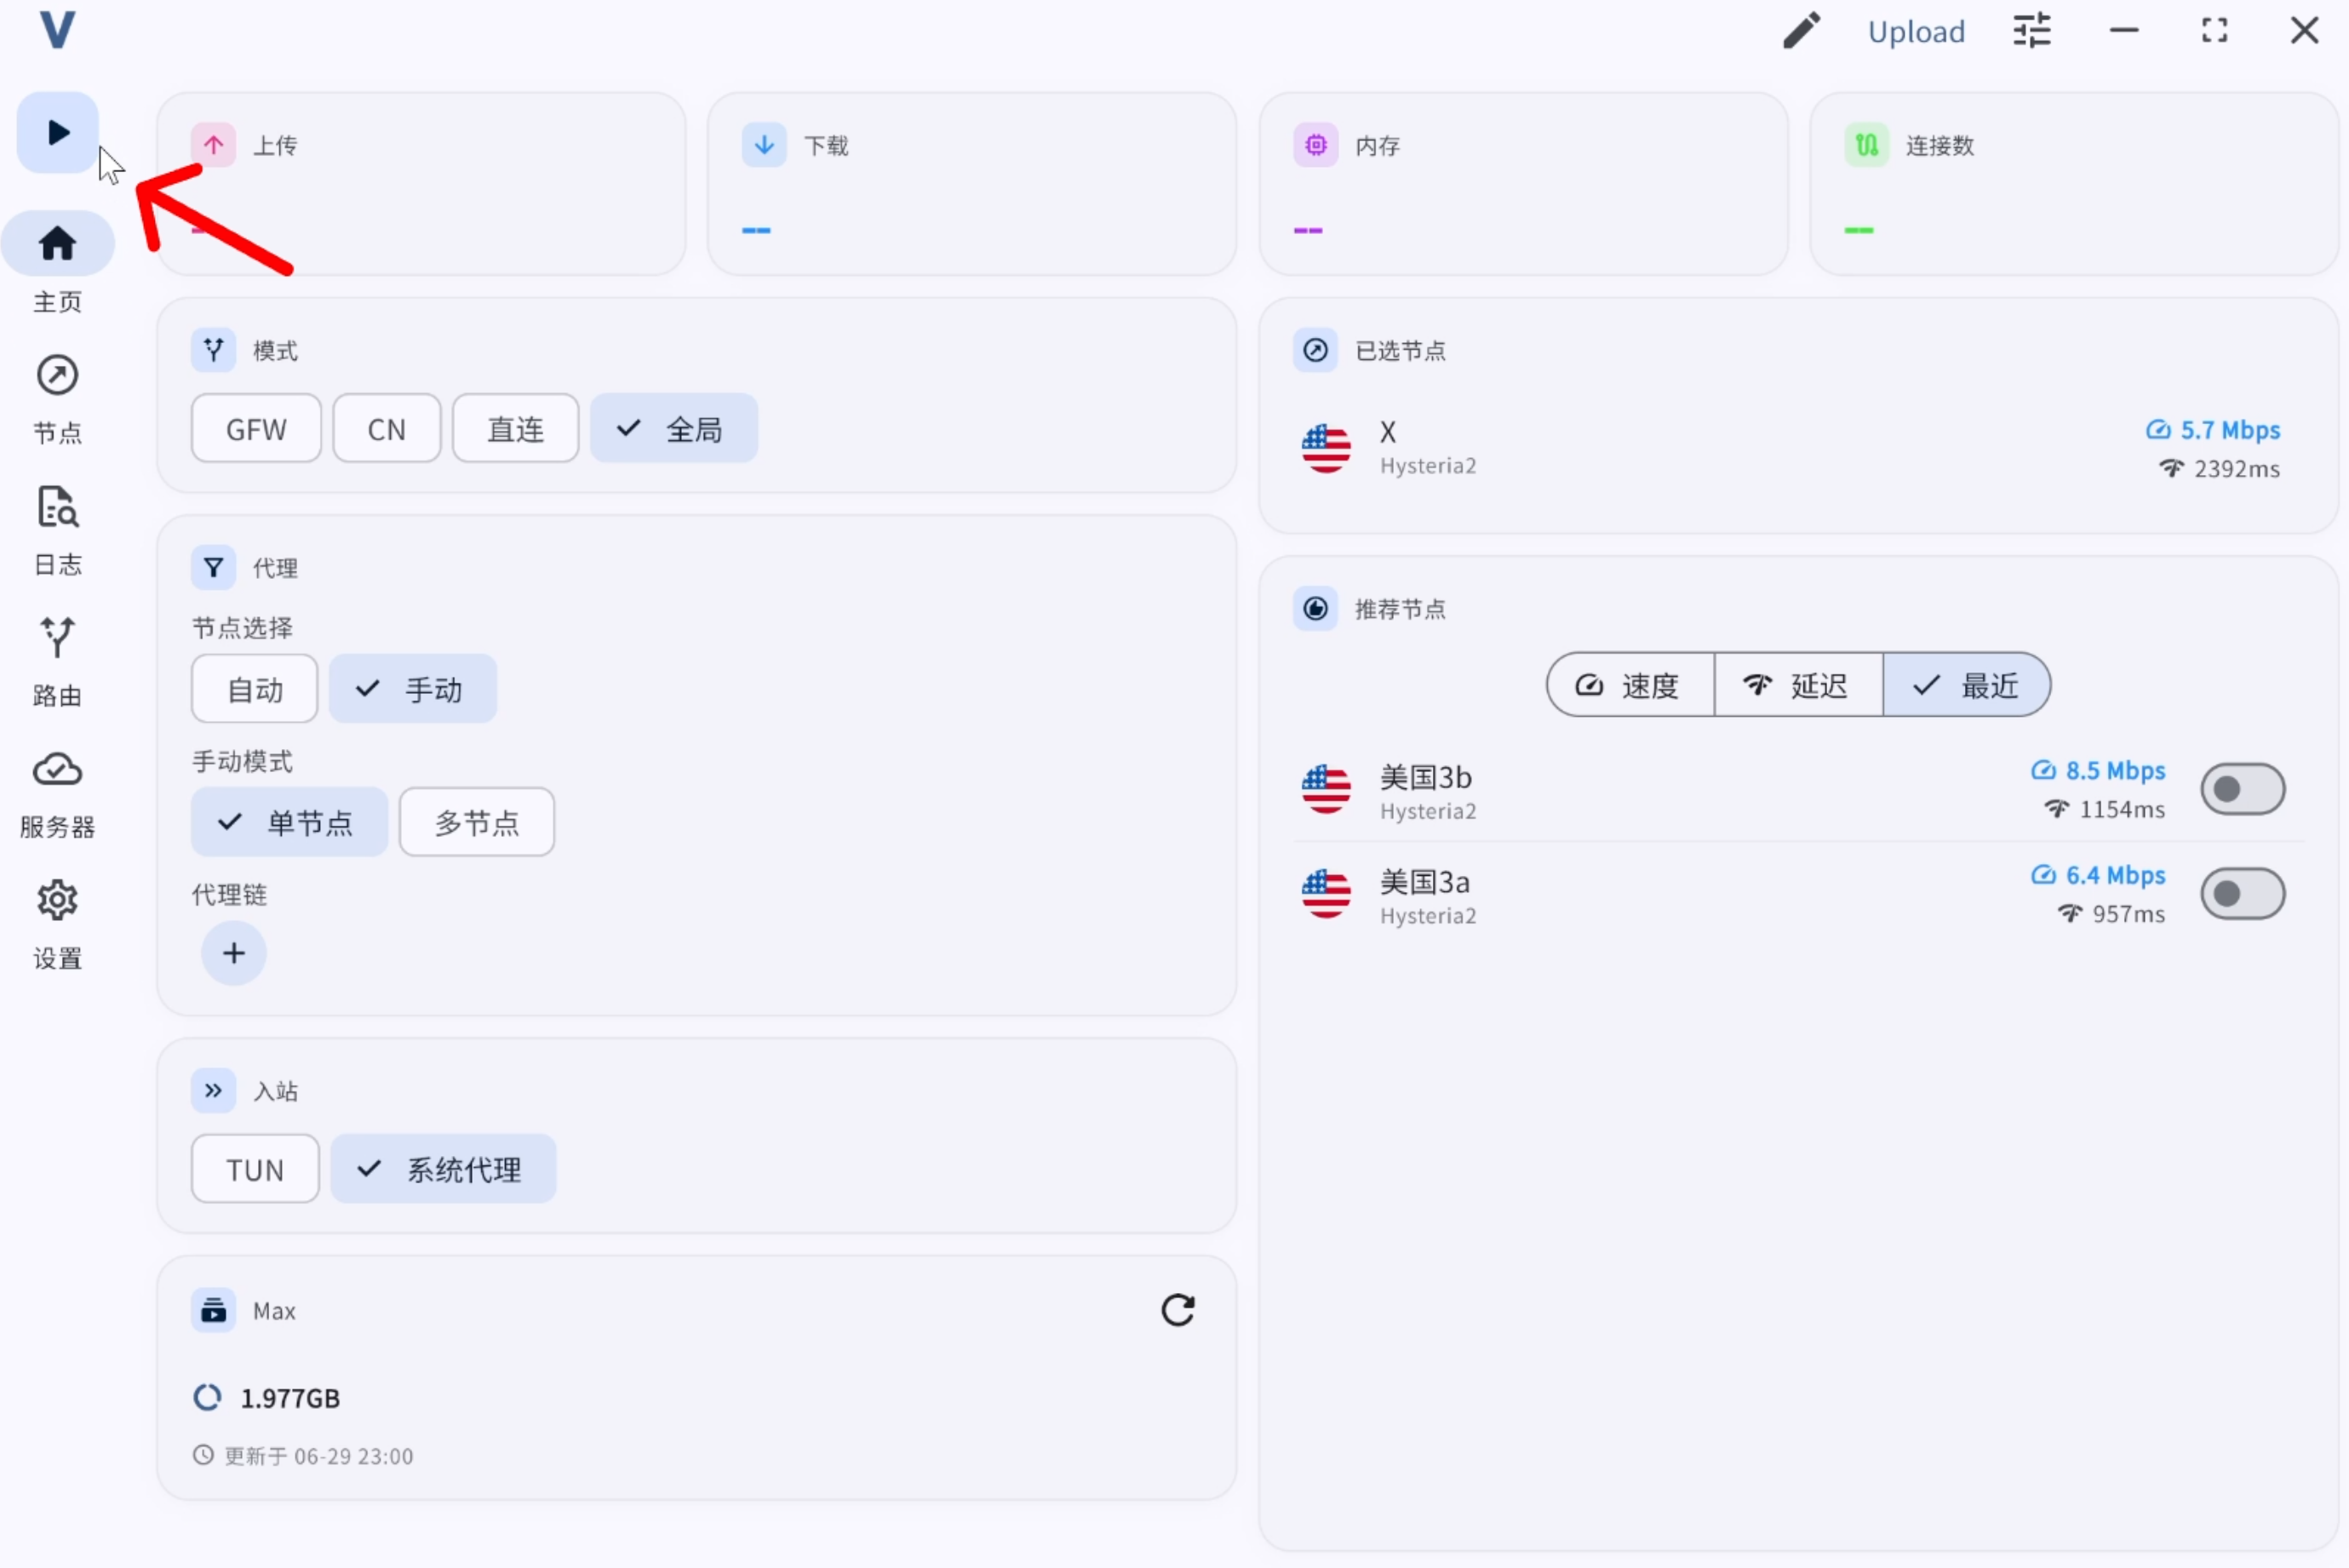Click the 8.5 Mbps speed value
The height and width of the screenshot is (1568, 2349).
[2115, 770]
